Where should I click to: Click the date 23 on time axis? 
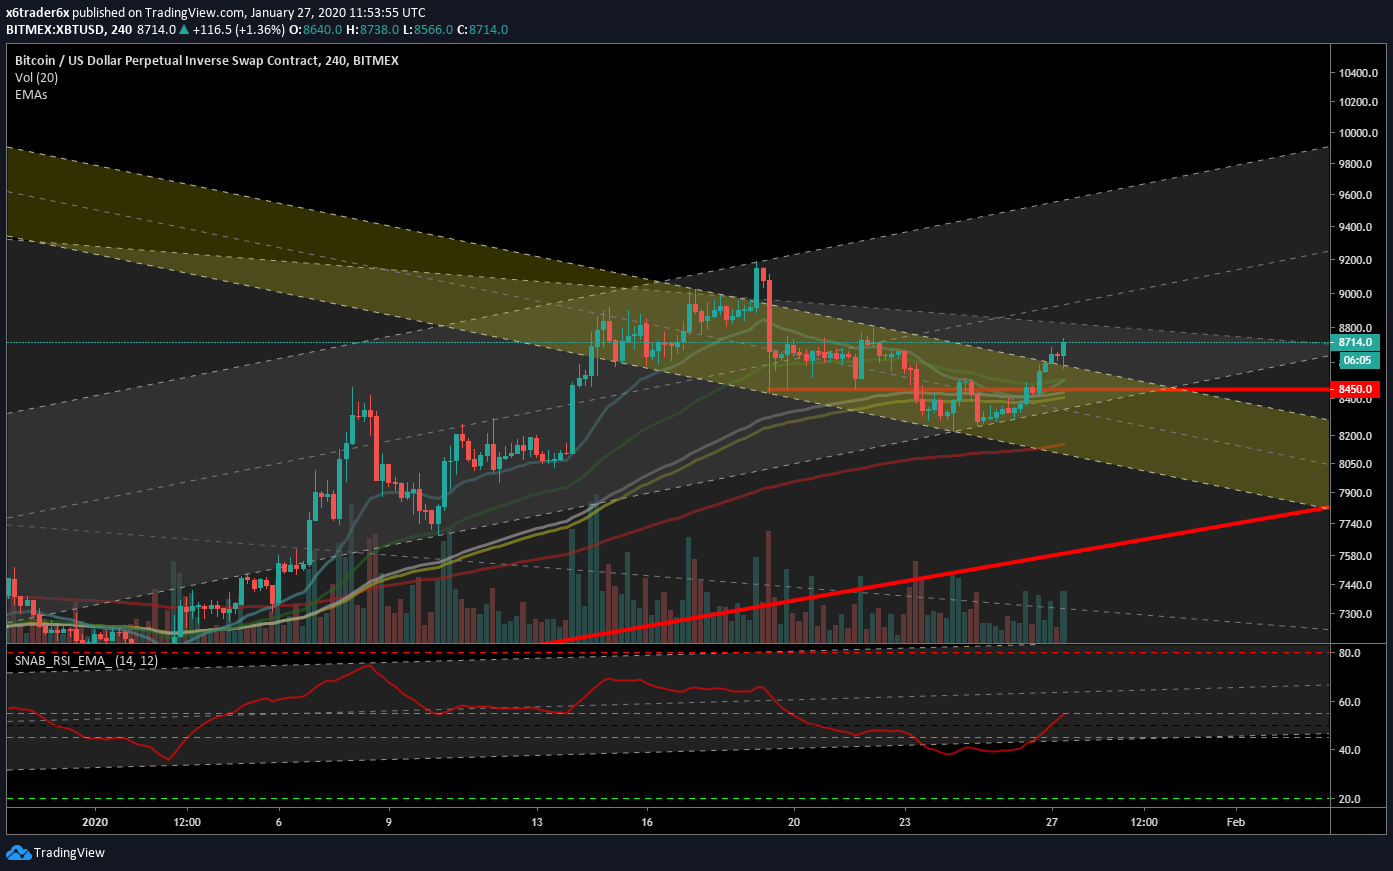click(x=904, y=822)
